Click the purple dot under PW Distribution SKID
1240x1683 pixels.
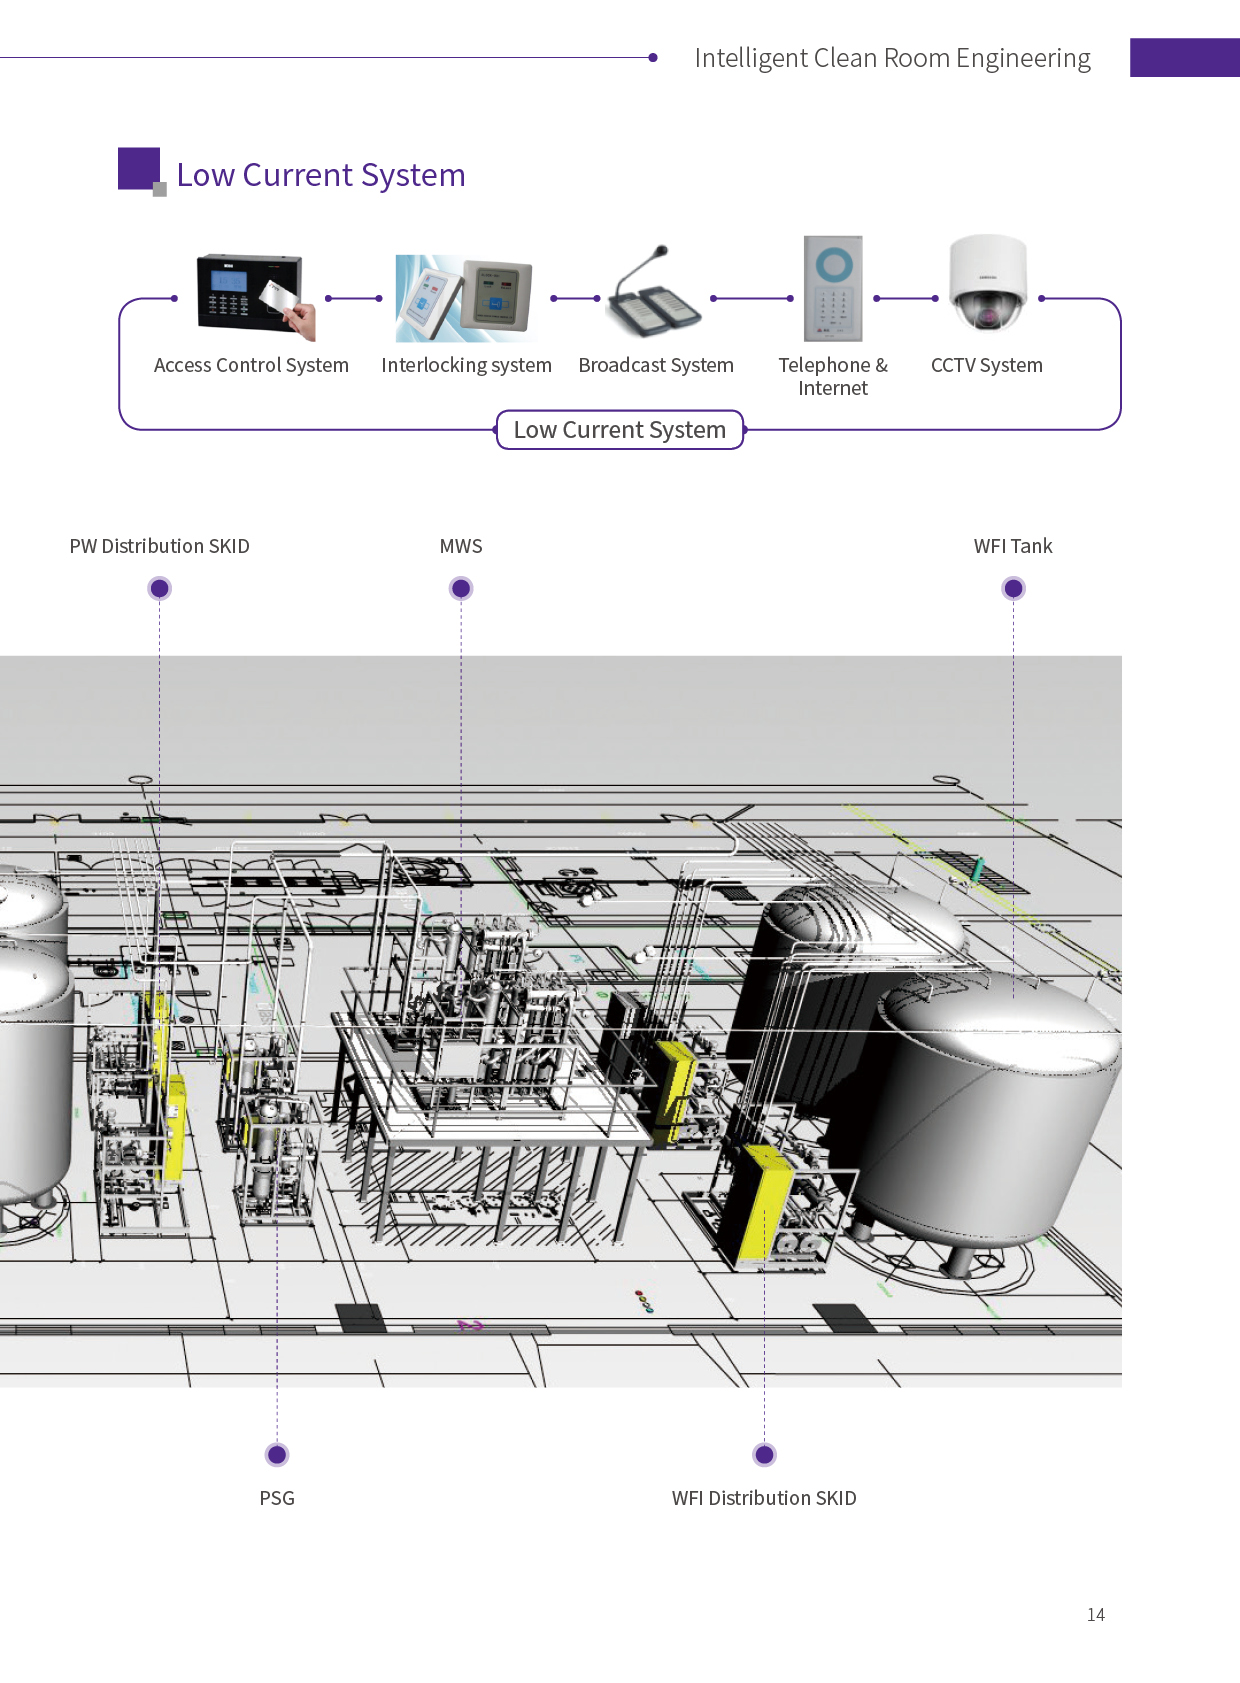[159, 588]
